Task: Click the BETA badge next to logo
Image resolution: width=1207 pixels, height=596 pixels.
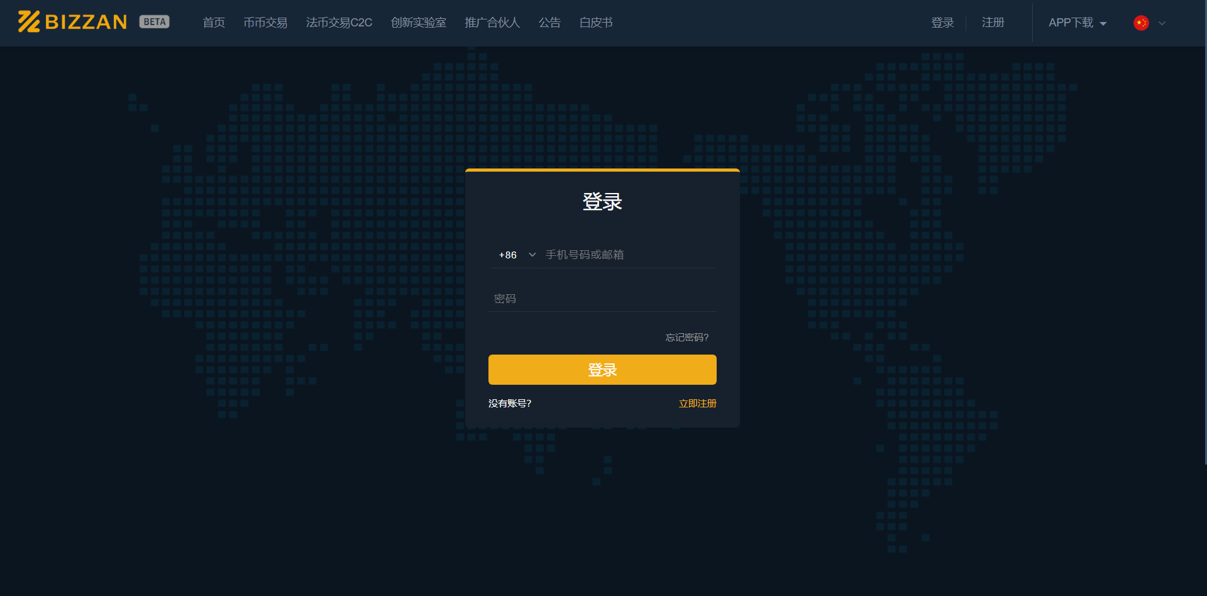Action: (154, 22)
